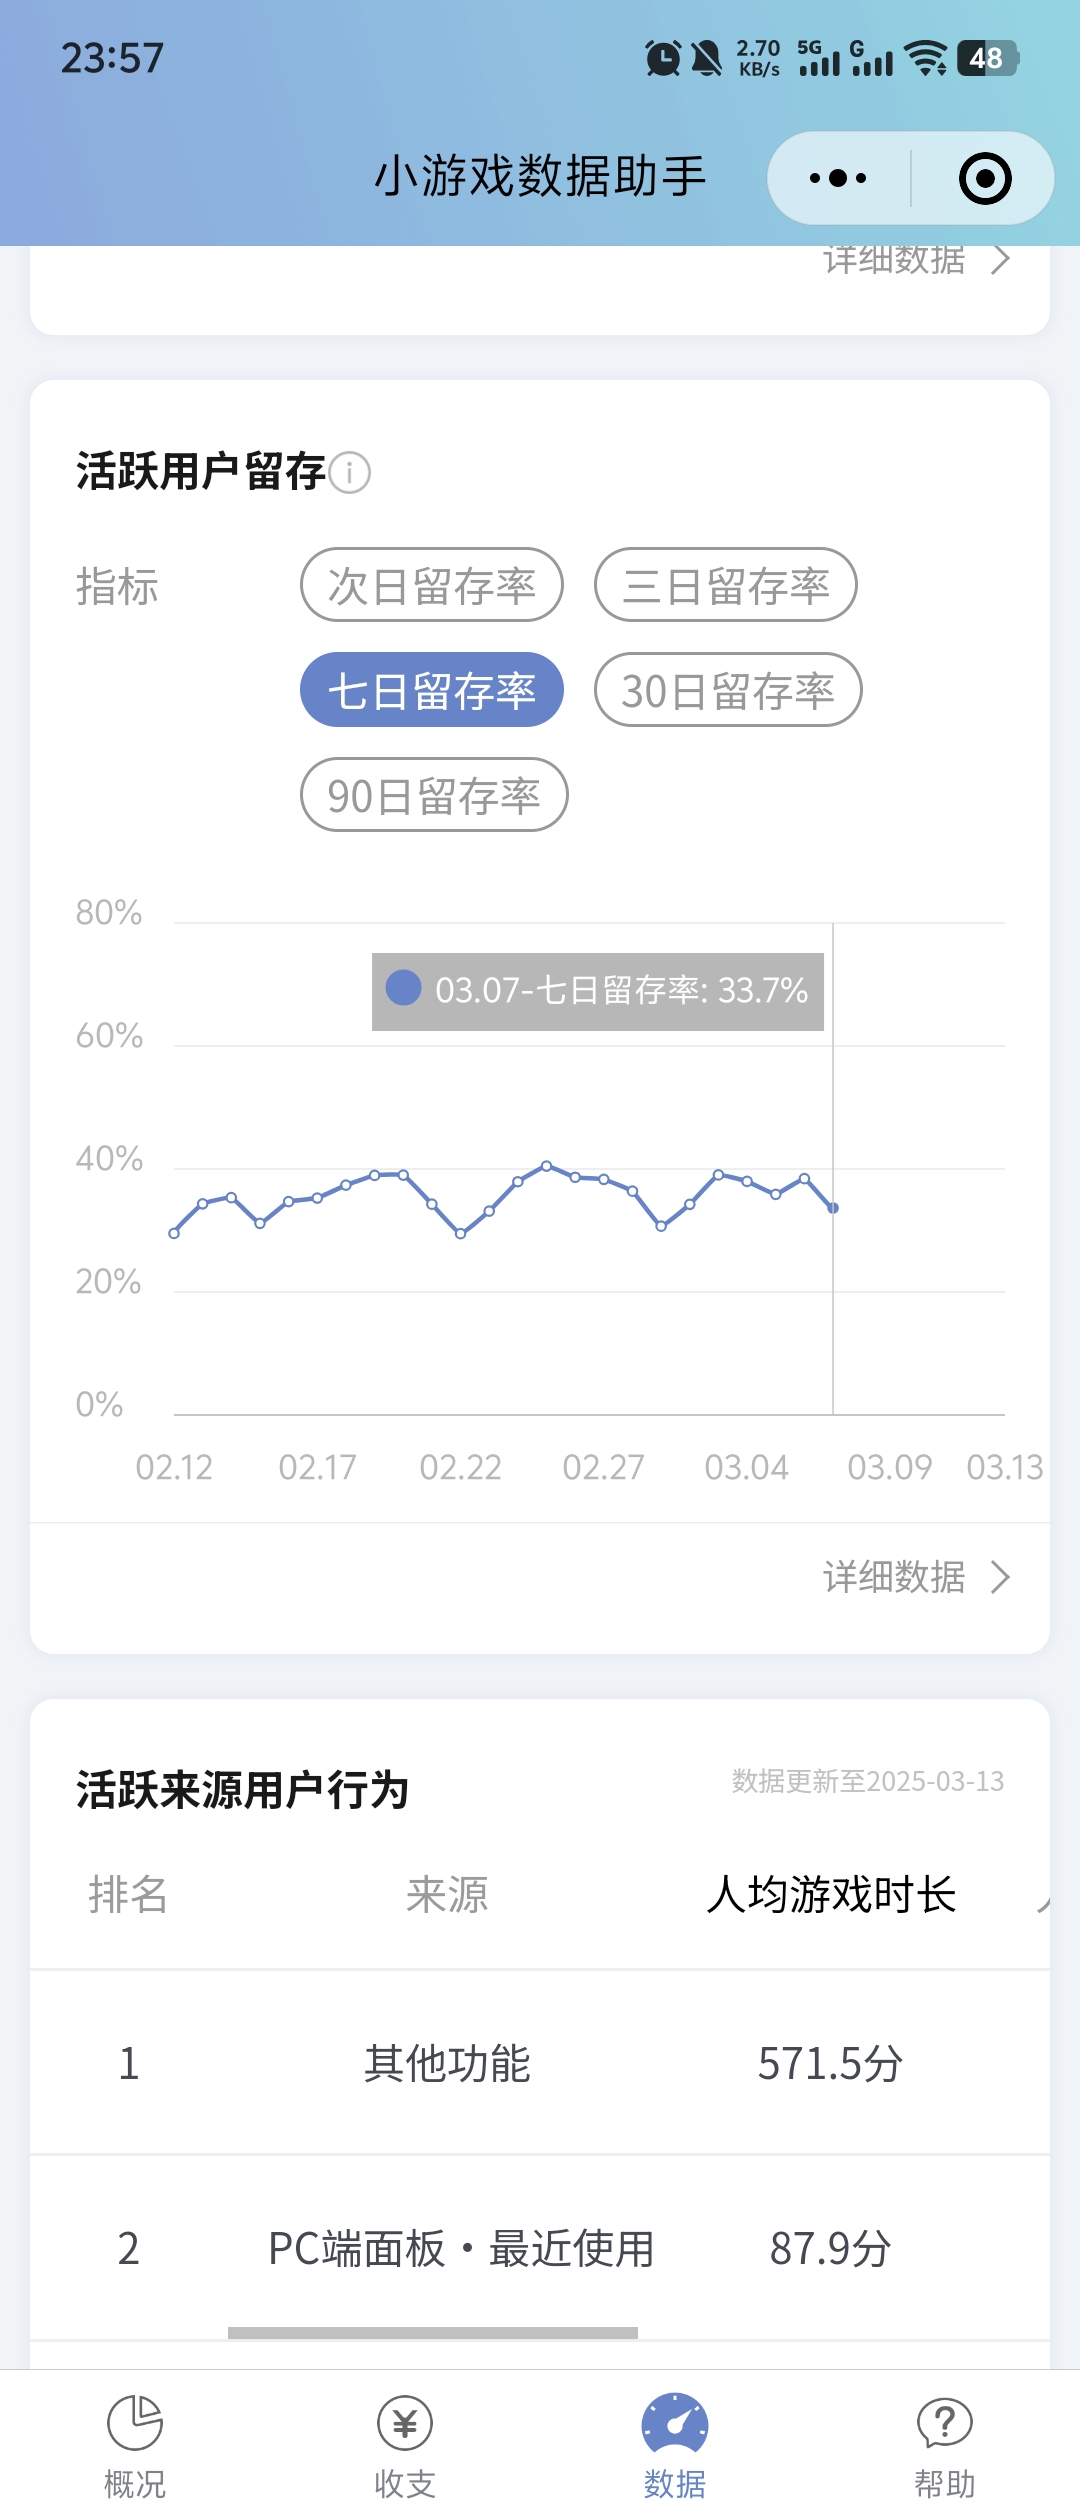1080x2520 pixels.
Task: Expand 详细数据 below the retention chart
Action: coord(916,1577)
